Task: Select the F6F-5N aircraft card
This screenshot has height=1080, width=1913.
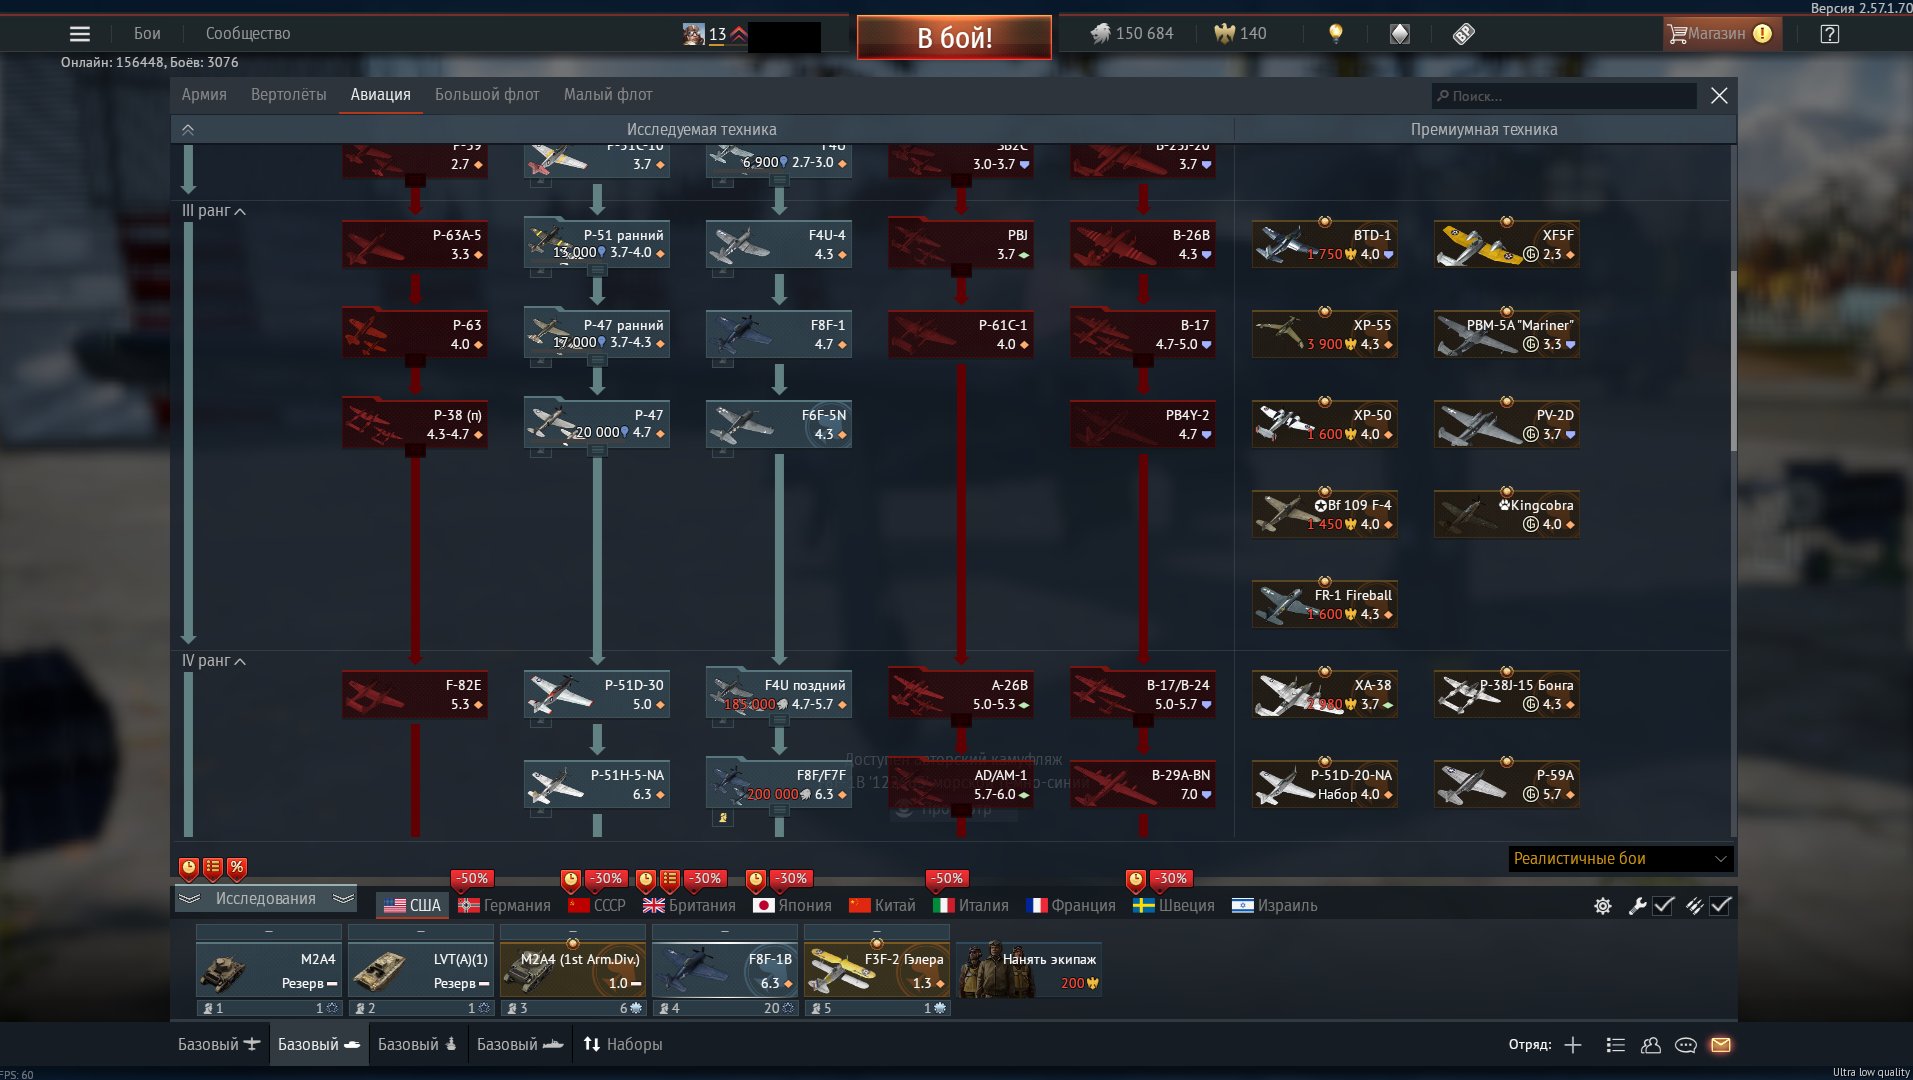Action: click(779, 425)
